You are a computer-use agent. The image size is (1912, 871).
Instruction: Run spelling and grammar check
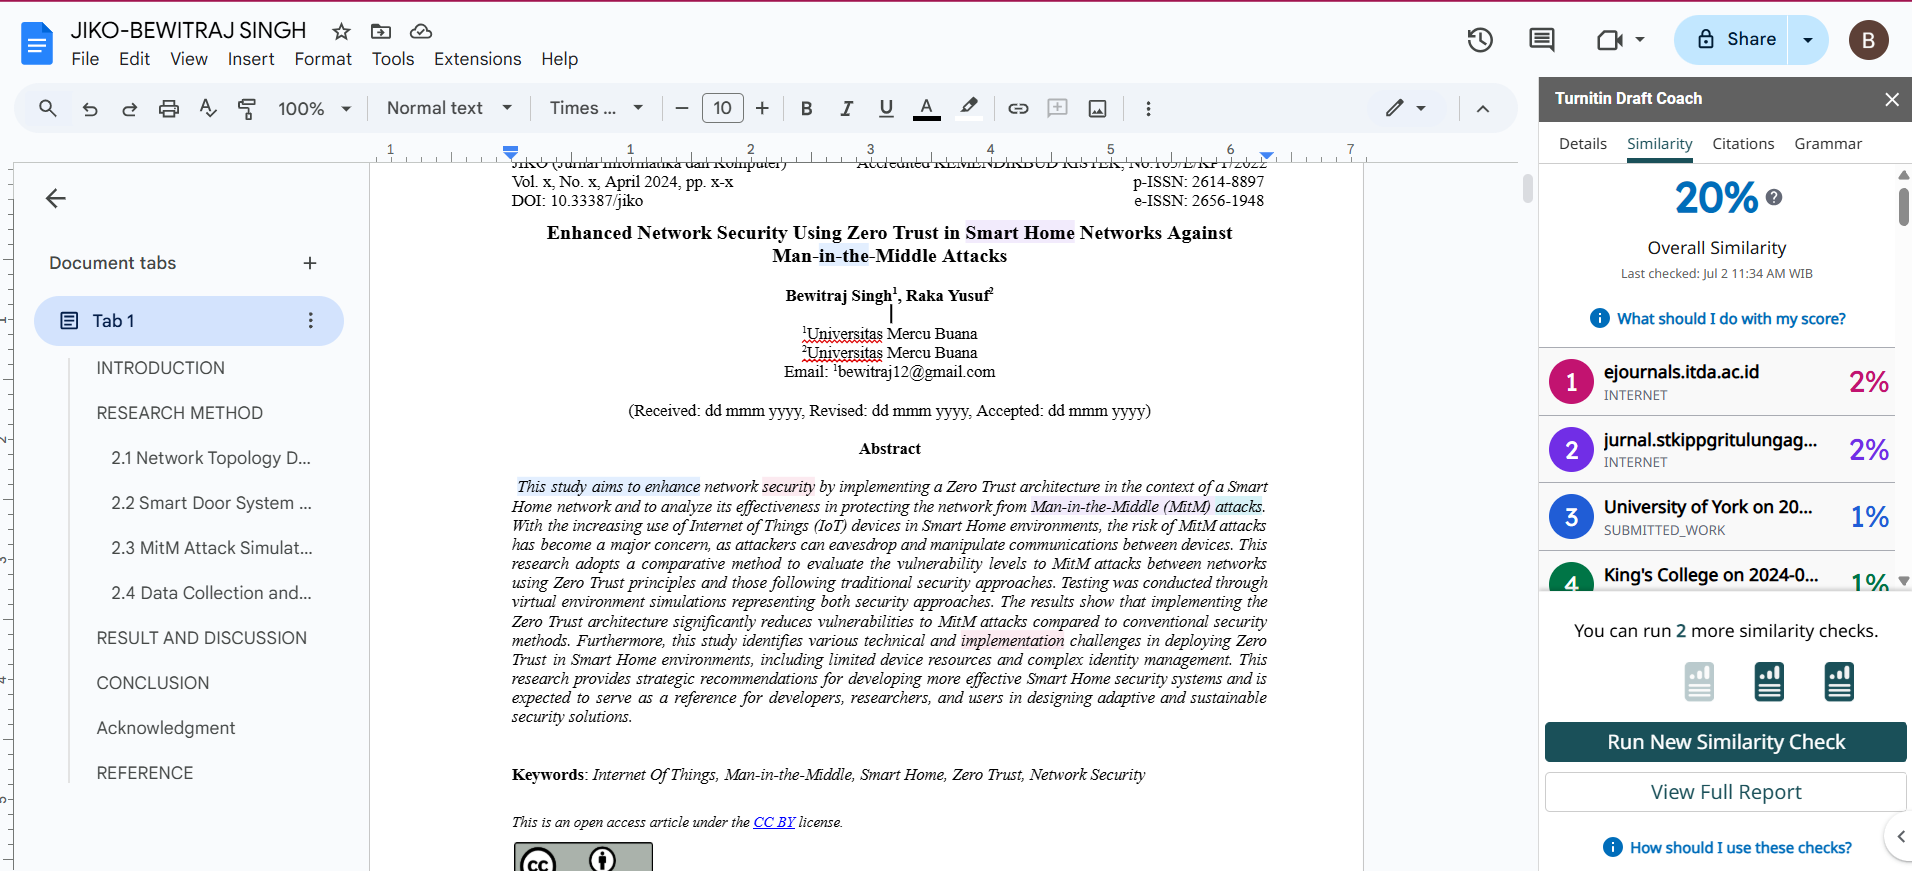(208, 108)
